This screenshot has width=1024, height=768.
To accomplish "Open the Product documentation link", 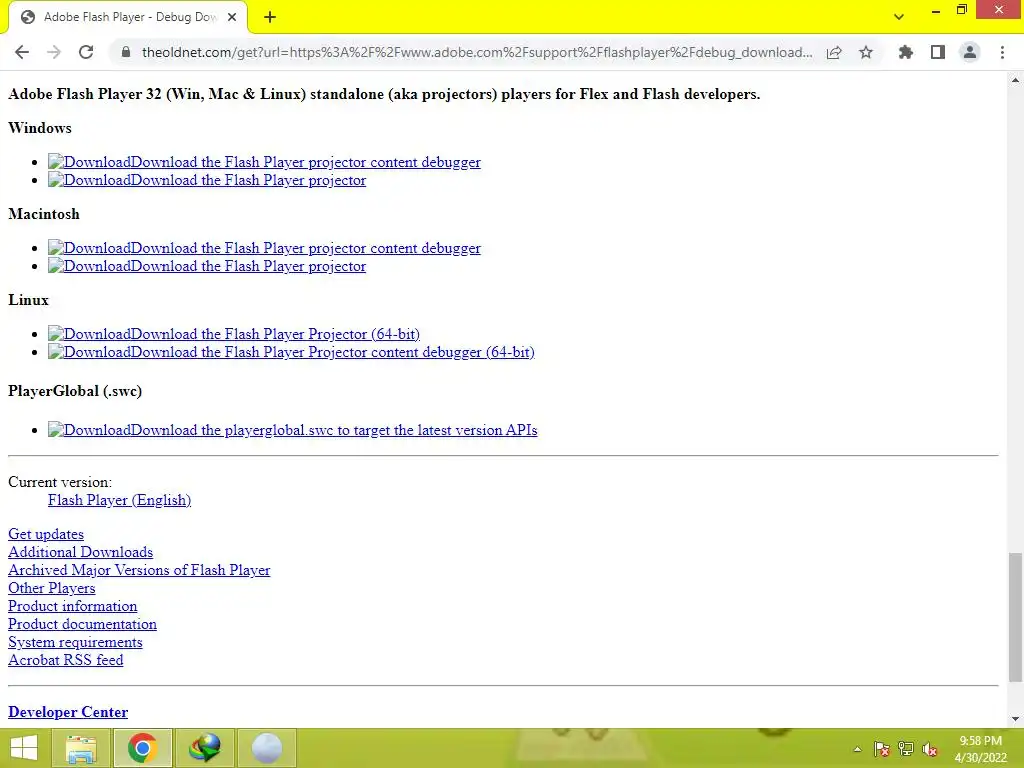I will click(x=82, y=624).
